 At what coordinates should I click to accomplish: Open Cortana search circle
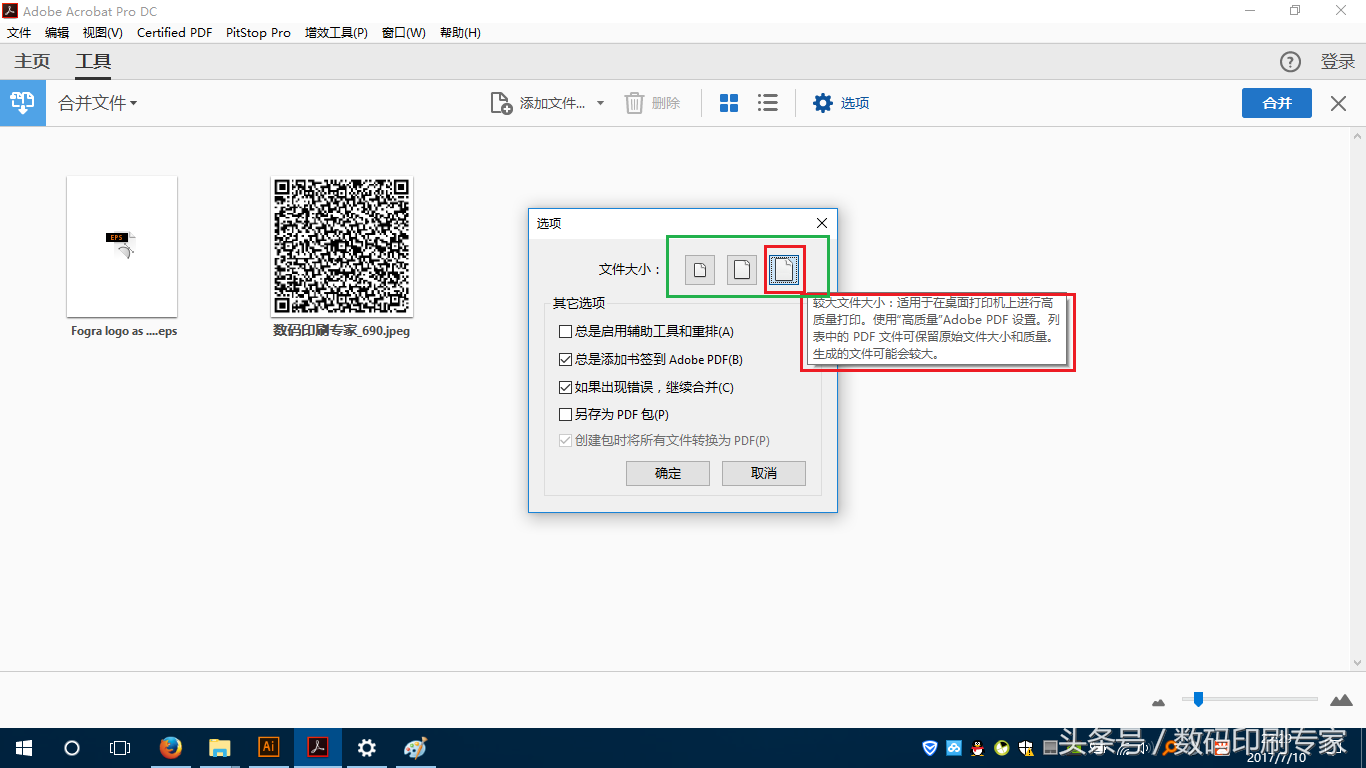[x=72, y=747]
